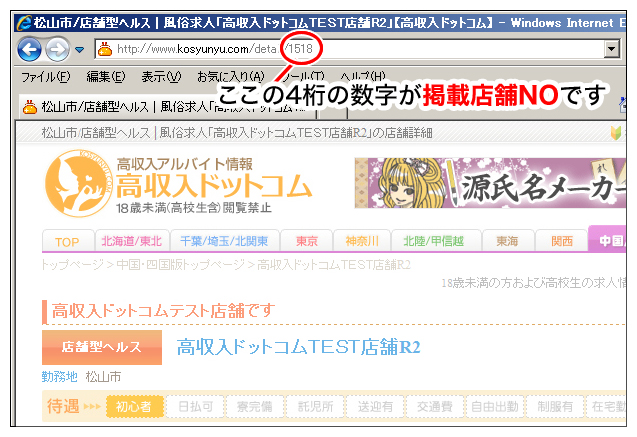Open the 関西 region tab

(562, 241)
